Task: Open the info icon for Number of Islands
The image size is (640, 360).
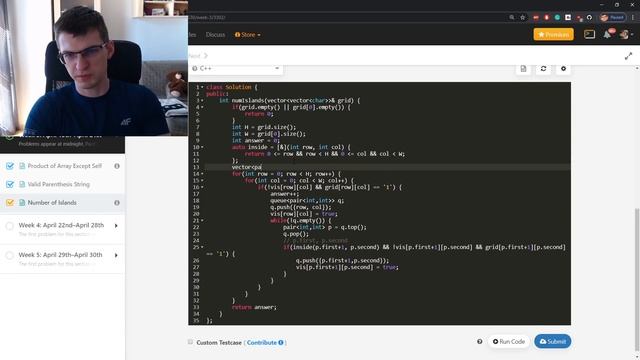Action: tap(117, 203)
